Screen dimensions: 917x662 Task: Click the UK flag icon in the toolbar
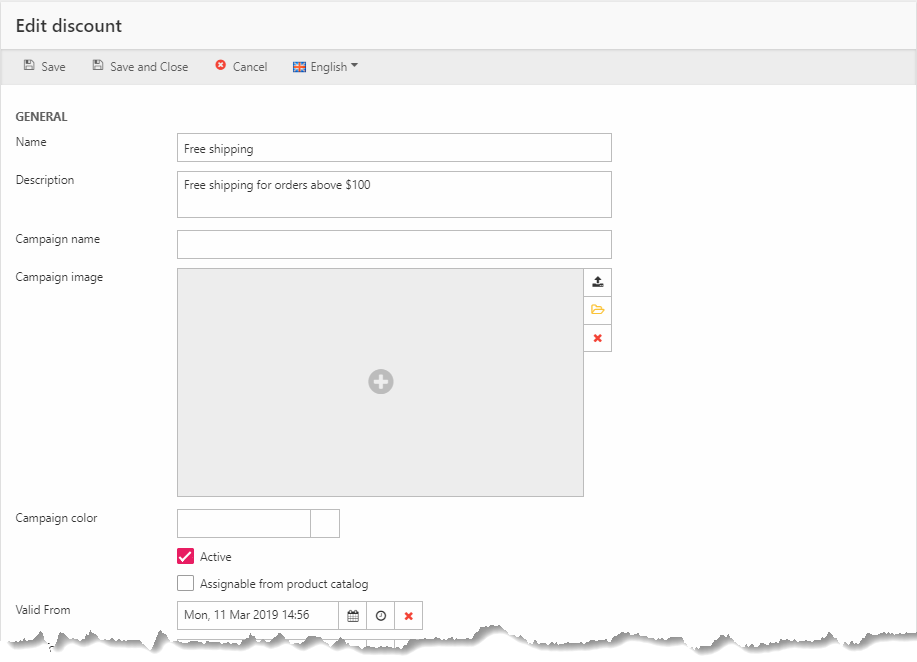[x=299, y=67]
